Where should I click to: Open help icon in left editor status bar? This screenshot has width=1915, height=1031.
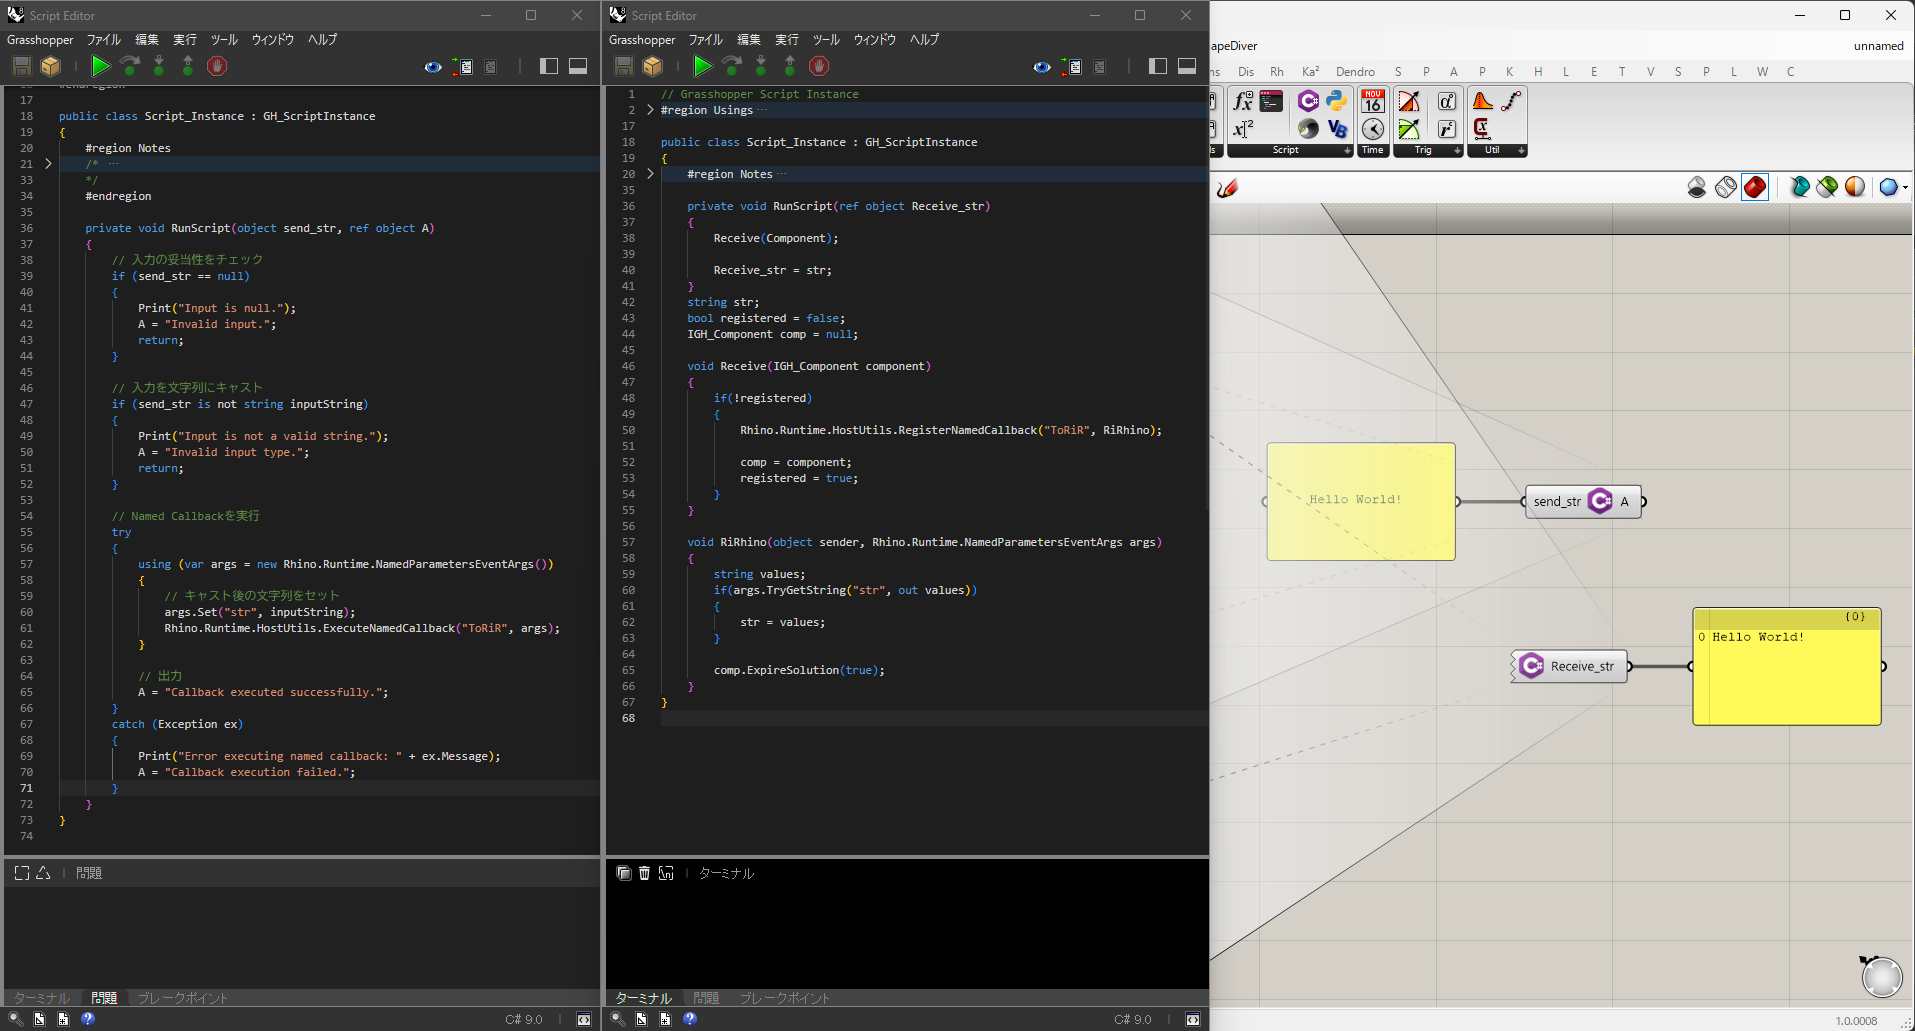click(x=88, y=1019)
